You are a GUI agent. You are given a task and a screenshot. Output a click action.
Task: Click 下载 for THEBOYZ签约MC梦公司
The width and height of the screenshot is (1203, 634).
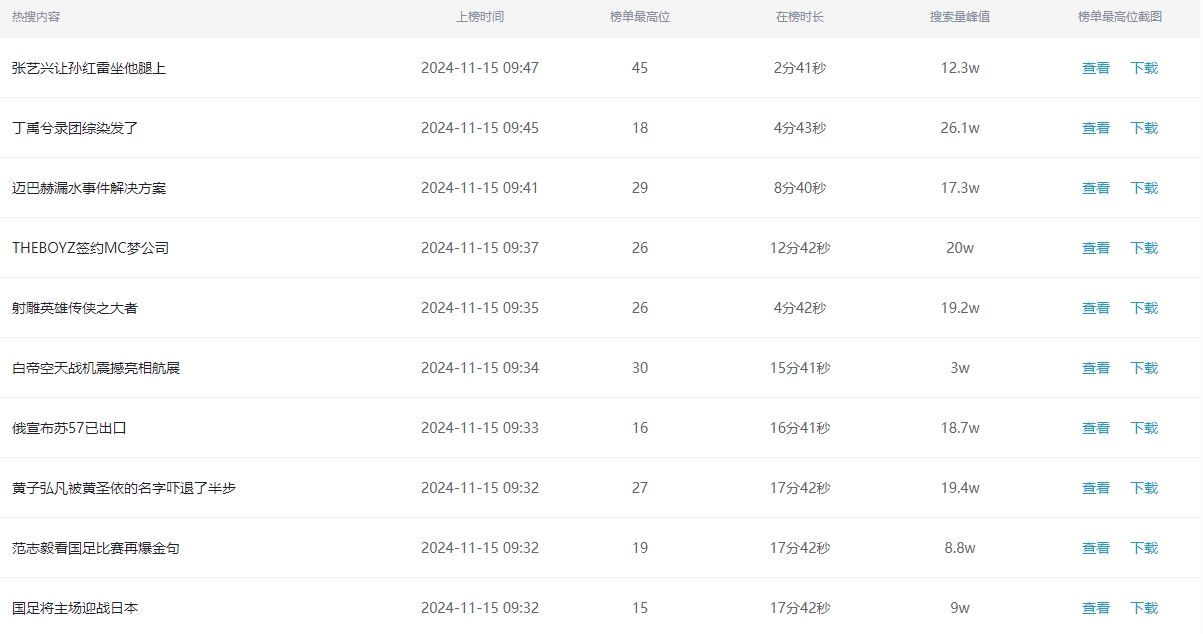(x=1144, y=248)
